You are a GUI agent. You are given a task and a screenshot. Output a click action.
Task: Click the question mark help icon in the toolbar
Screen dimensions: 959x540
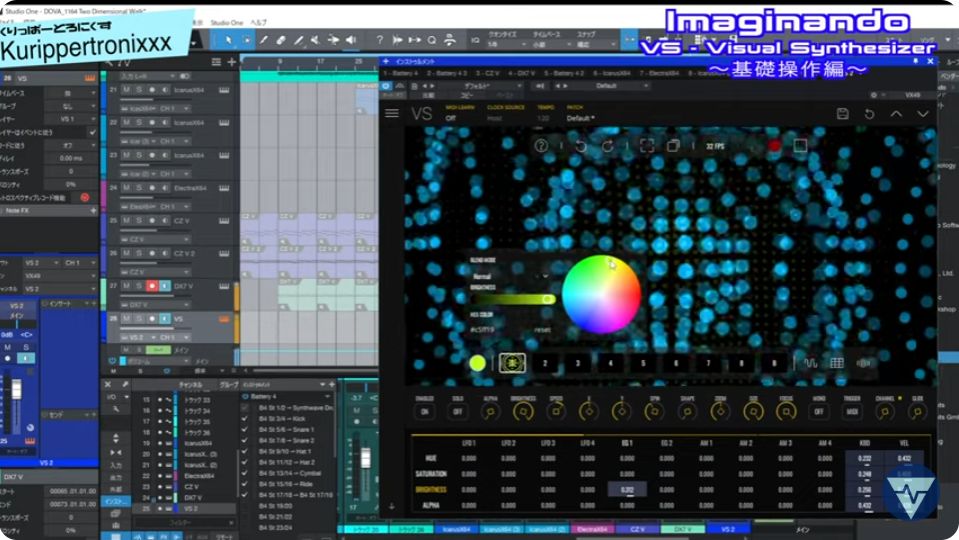click(x=380, y=40)
